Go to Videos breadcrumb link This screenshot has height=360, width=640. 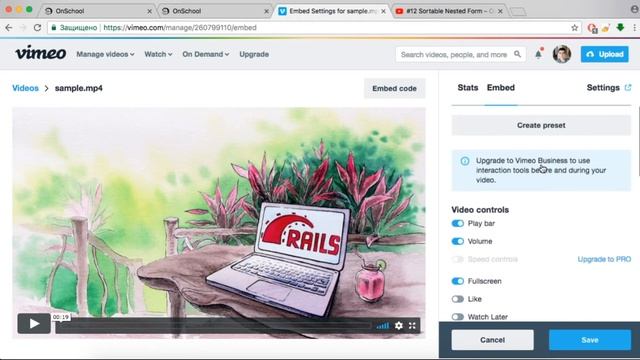(x=25, y=88)
